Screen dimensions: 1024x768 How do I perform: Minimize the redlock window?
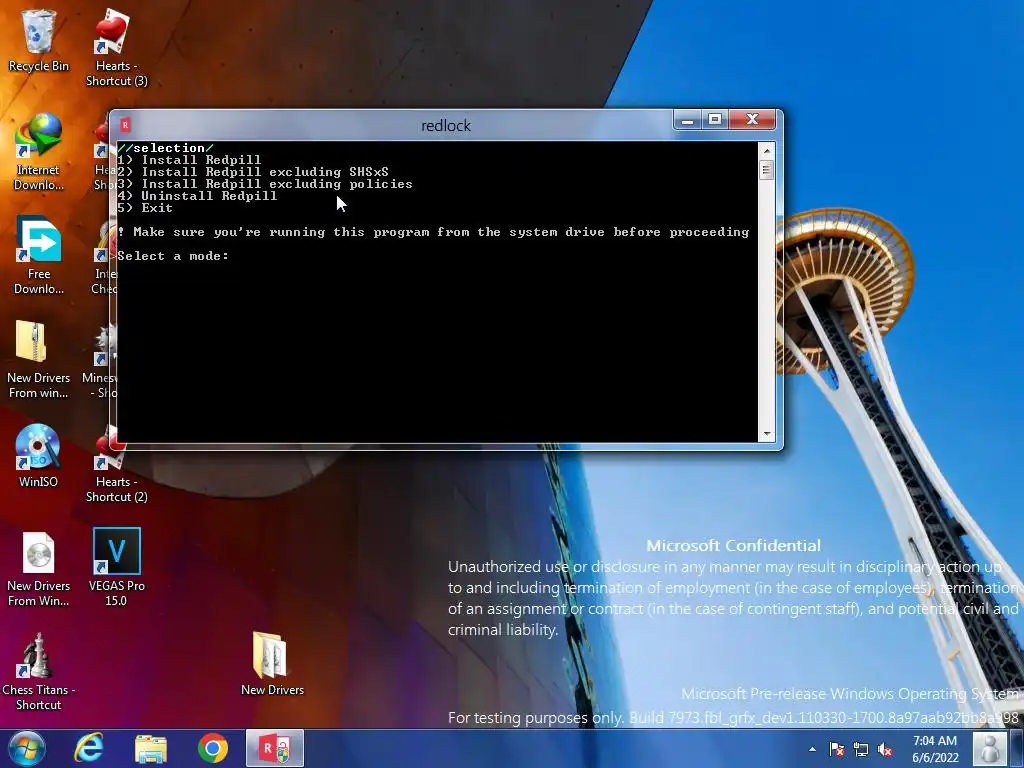point(687,120)
